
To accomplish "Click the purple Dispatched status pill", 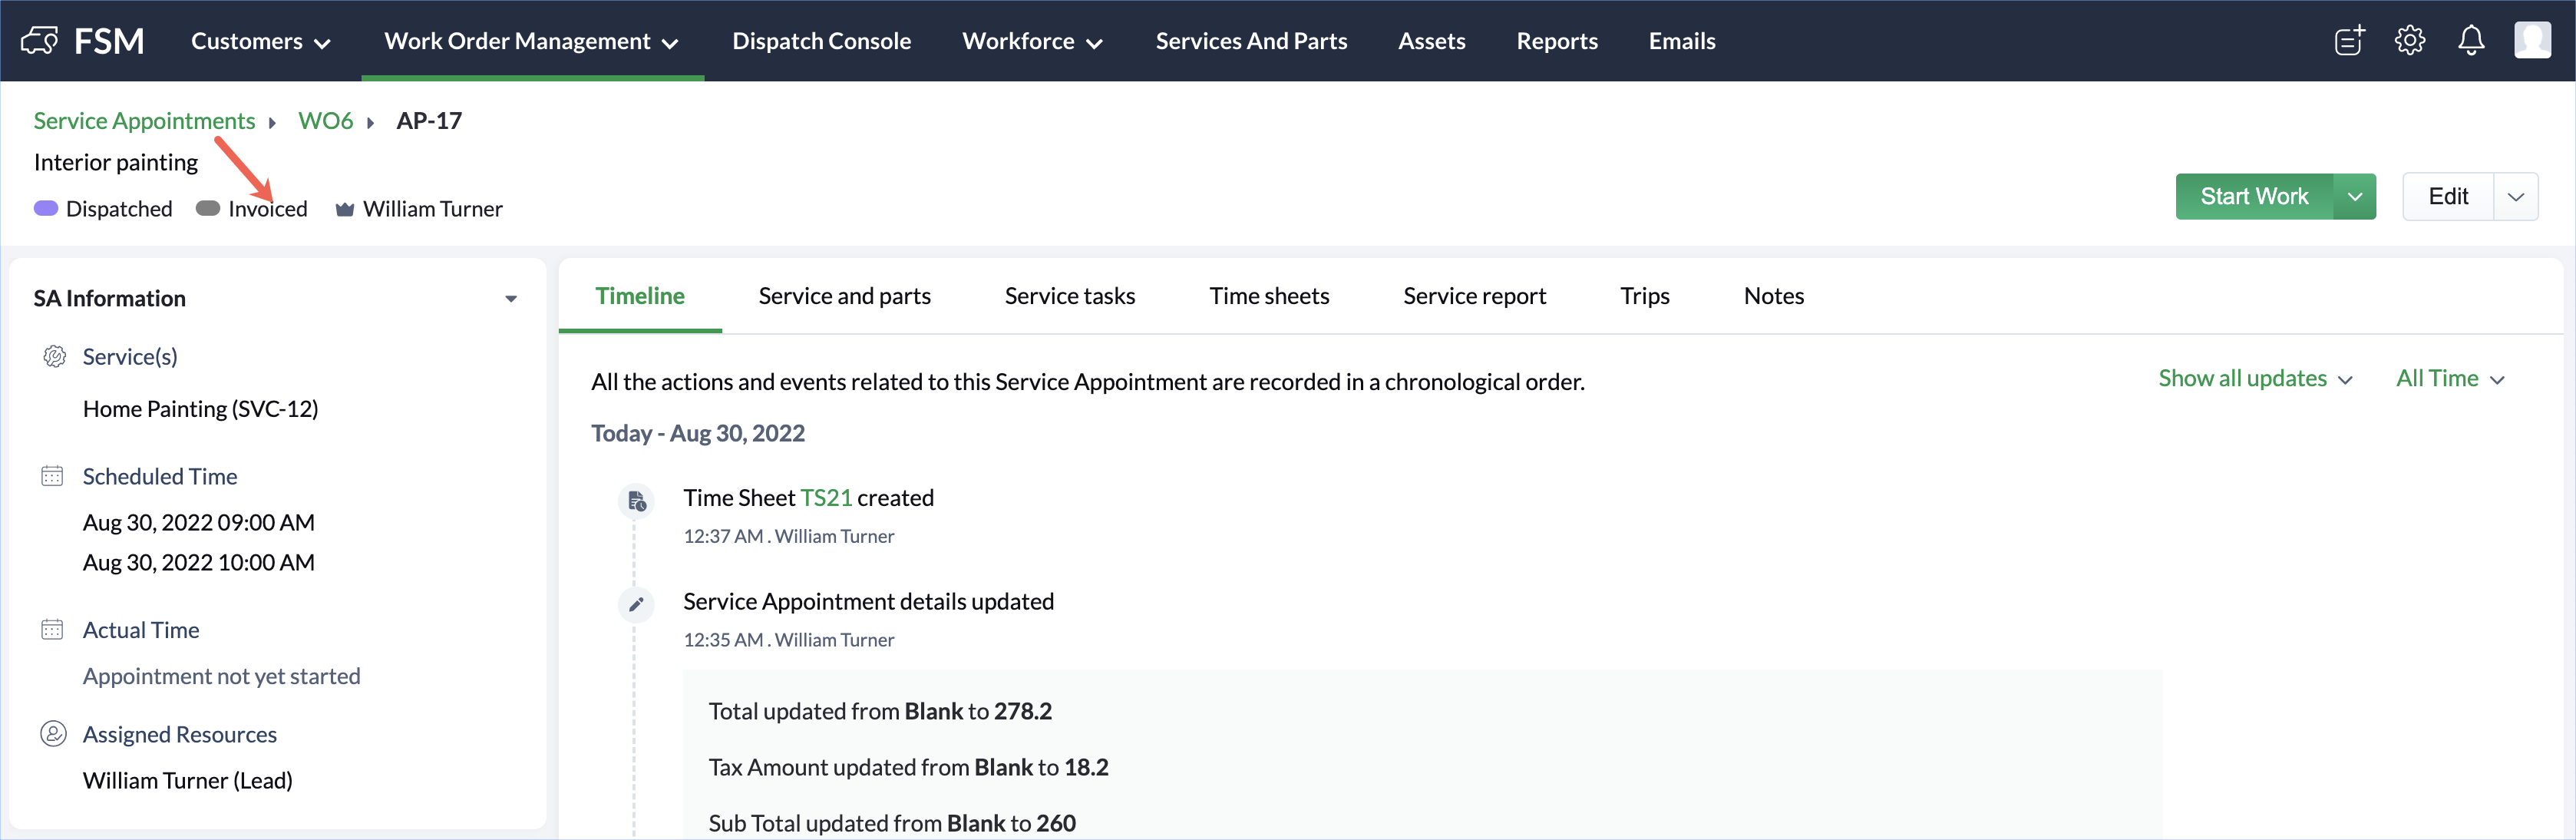I will coord(46,209).
